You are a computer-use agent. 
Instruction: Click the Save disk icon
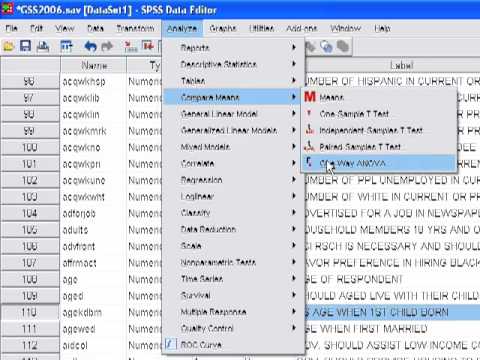(26, 46)
